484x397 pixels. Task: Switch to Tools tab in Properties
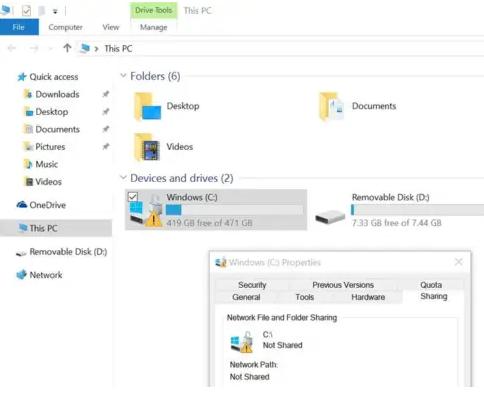(304, 297)
